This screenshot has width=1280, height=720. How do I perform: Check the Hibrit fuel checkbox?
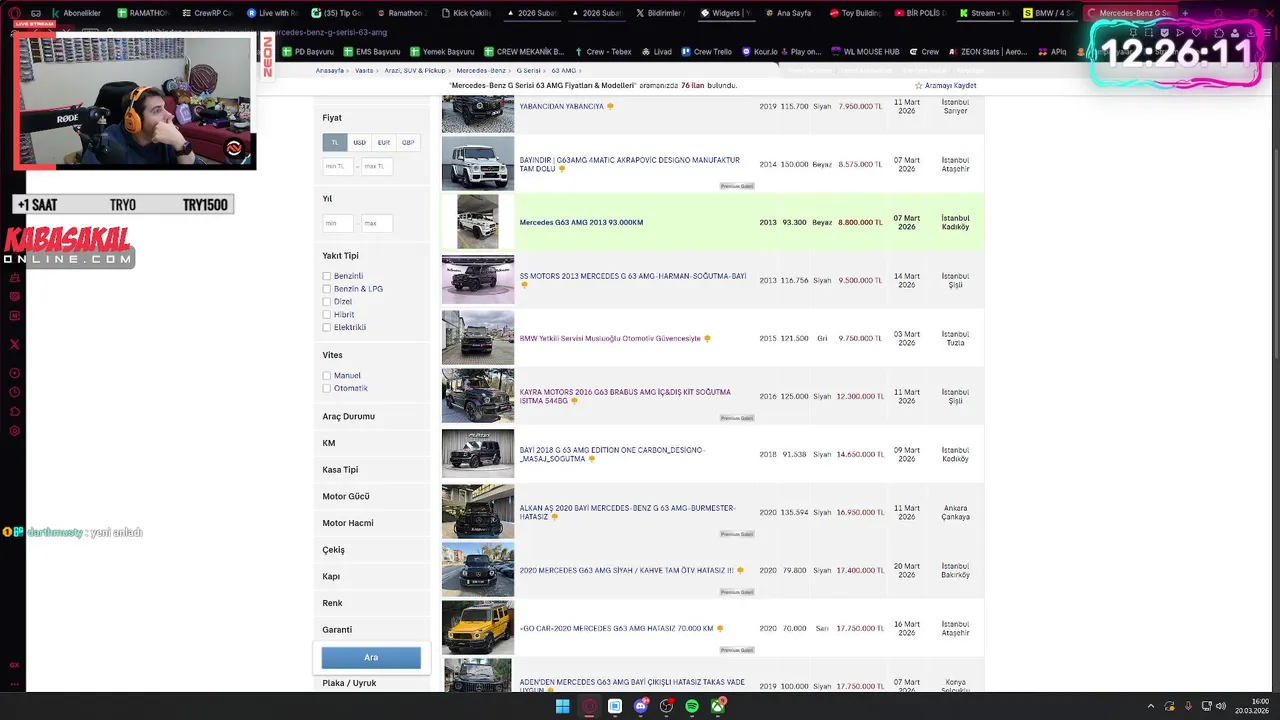click(326, 315)
